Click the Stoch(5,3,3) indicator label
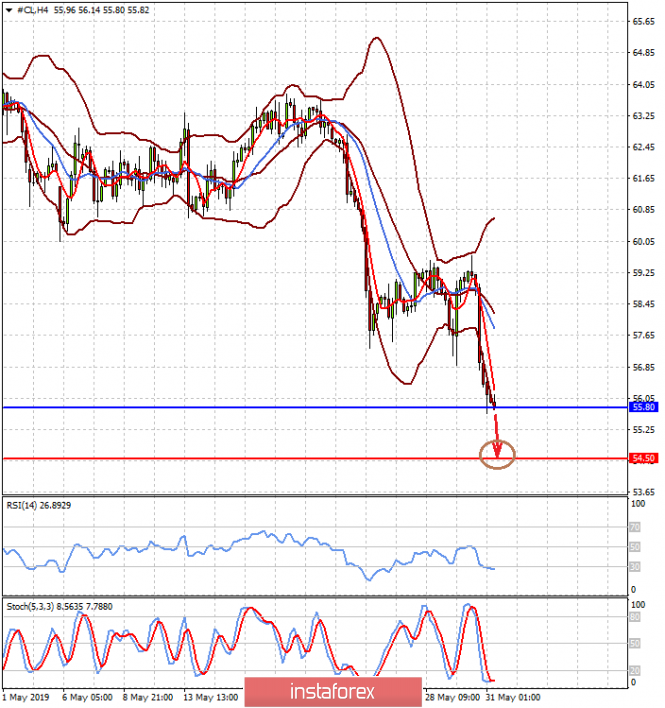 [x=60, y=606]
